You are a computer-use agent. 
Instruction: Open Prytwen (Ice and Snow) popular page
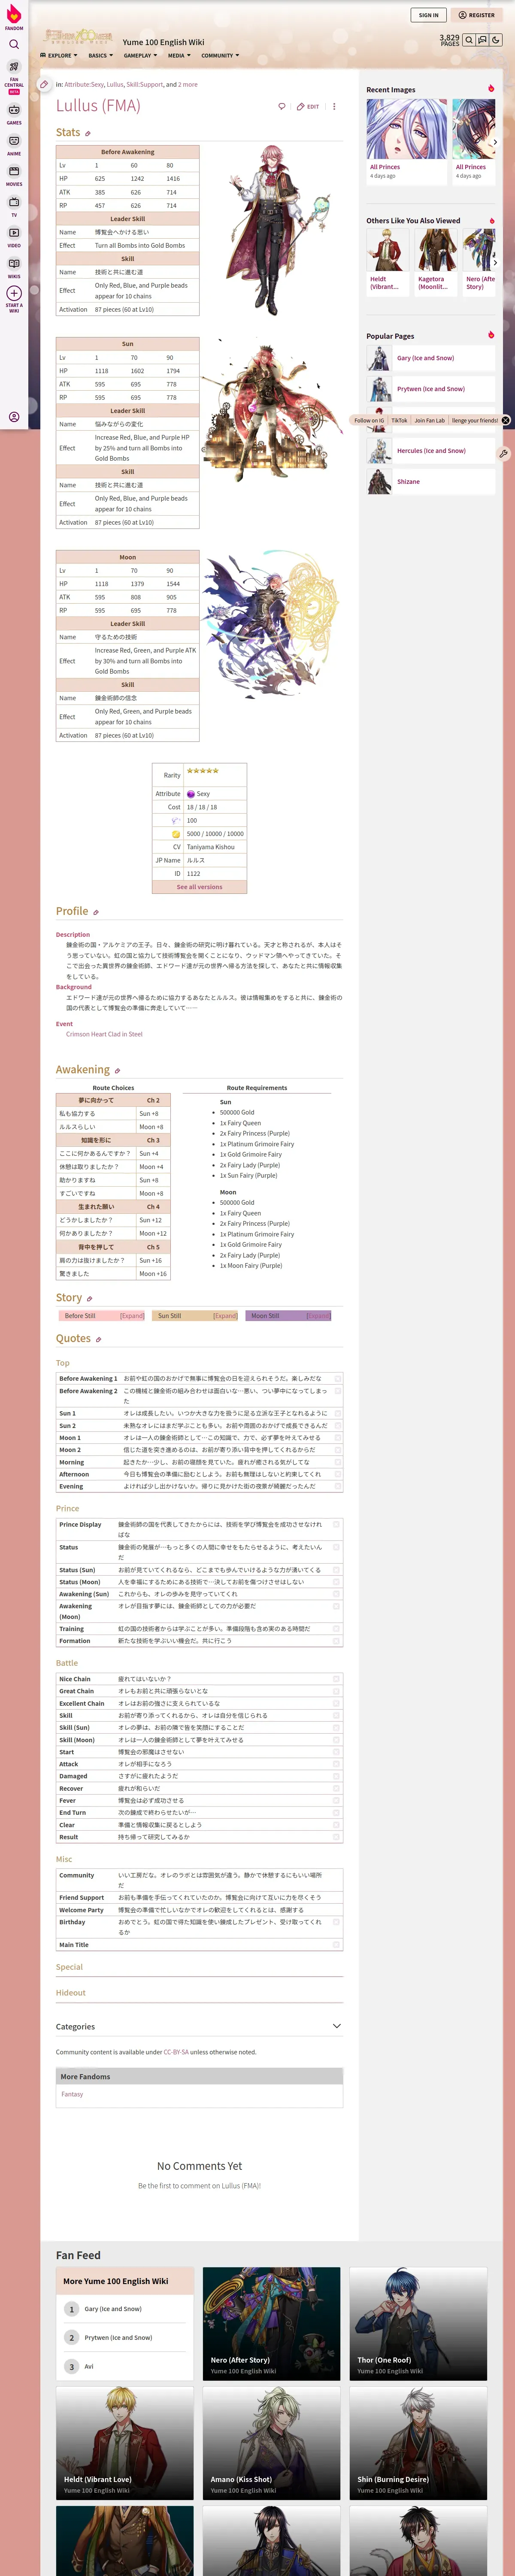(430, 389)
